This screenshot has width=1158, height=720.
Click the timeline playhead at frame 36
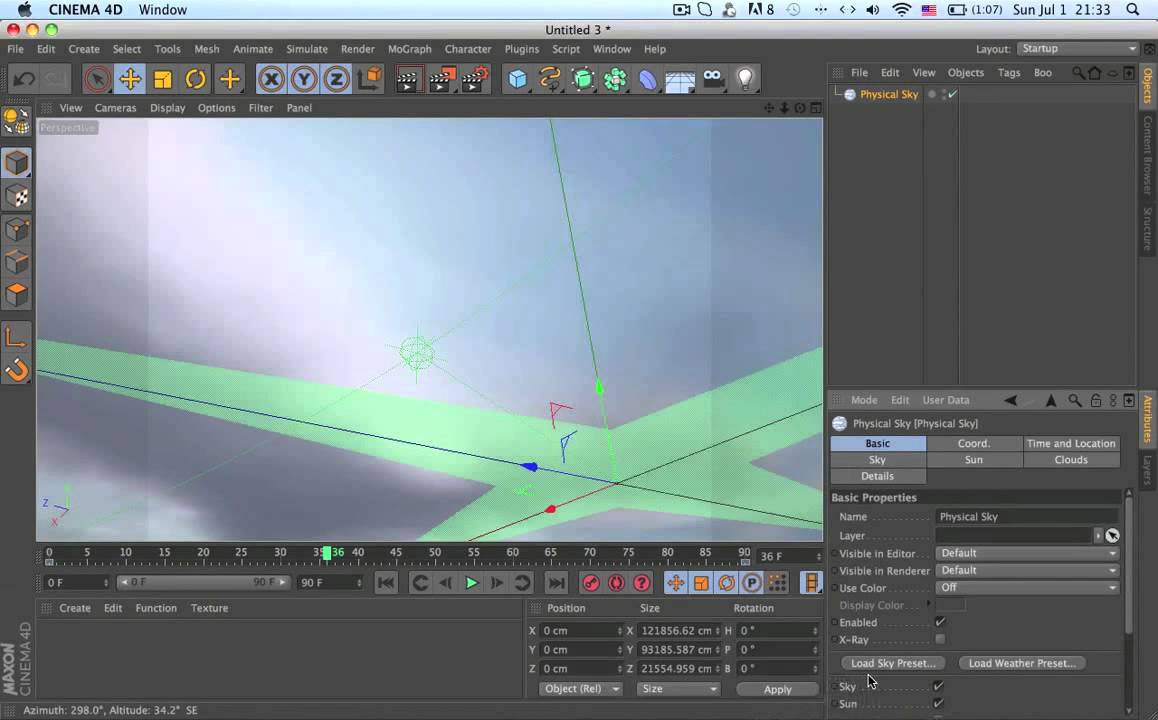pos(326,553)
